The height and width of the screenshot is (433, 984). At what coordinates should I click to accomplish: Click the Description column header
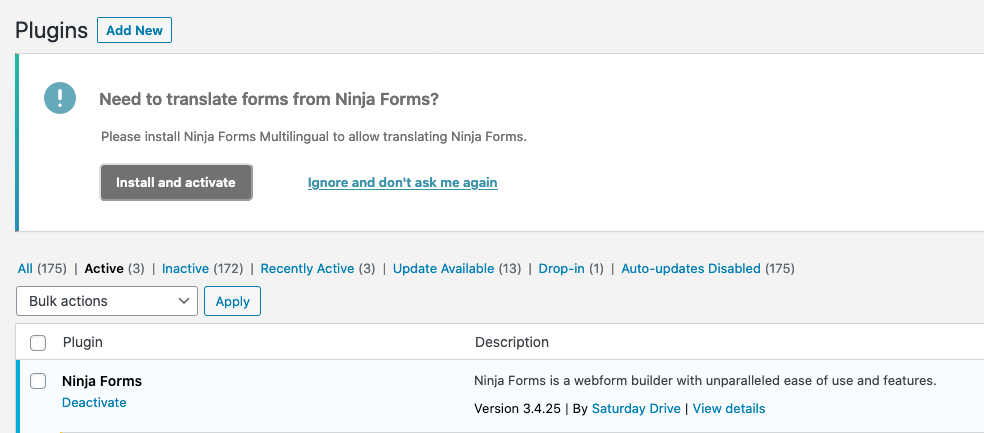click(512, 342)
